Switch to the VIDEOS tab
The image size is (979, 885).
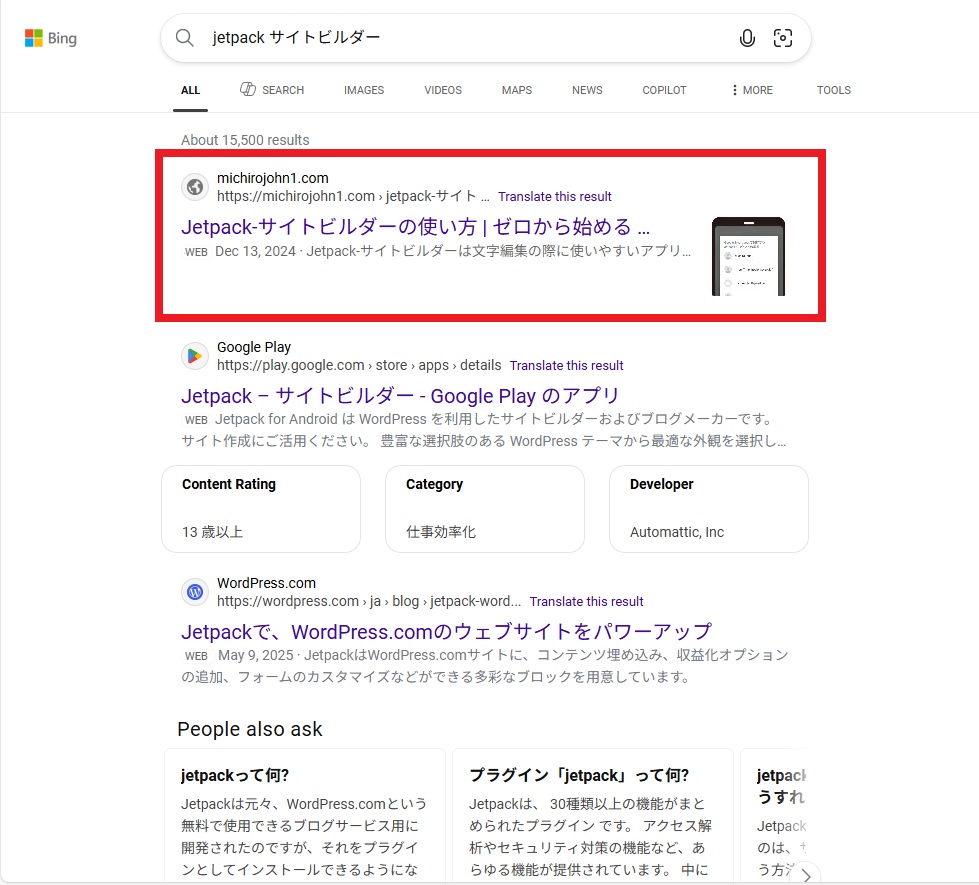[x=443, y=90]
